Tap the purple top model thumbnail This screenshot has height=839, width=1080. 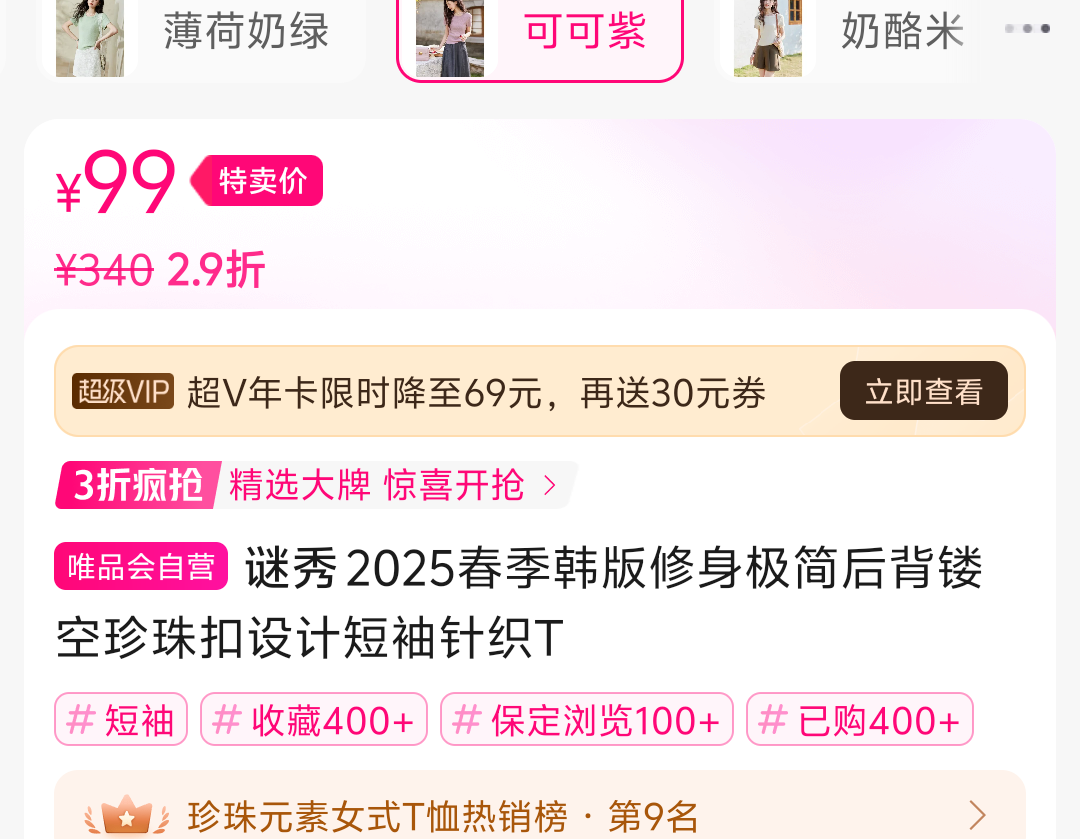450,37
